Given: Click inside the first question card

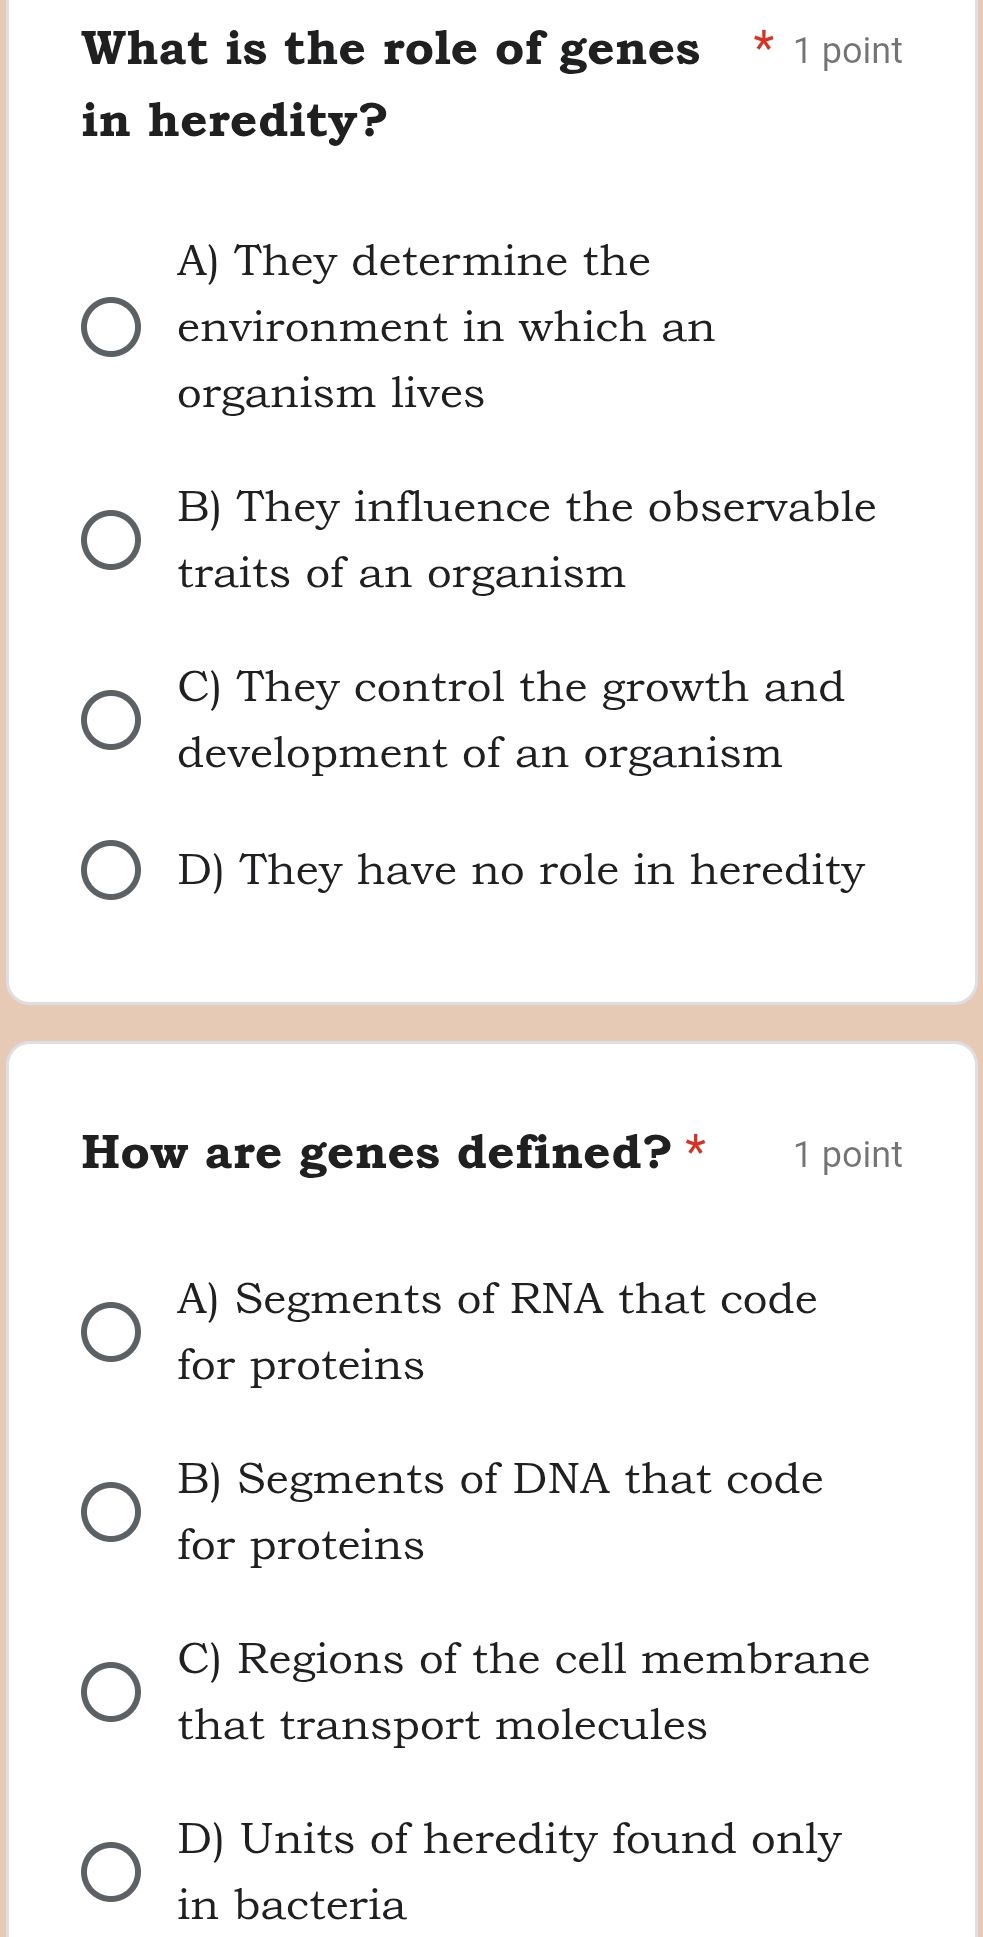Looking at the screenshot, I should pyautogui.click(x=490, y=500).
